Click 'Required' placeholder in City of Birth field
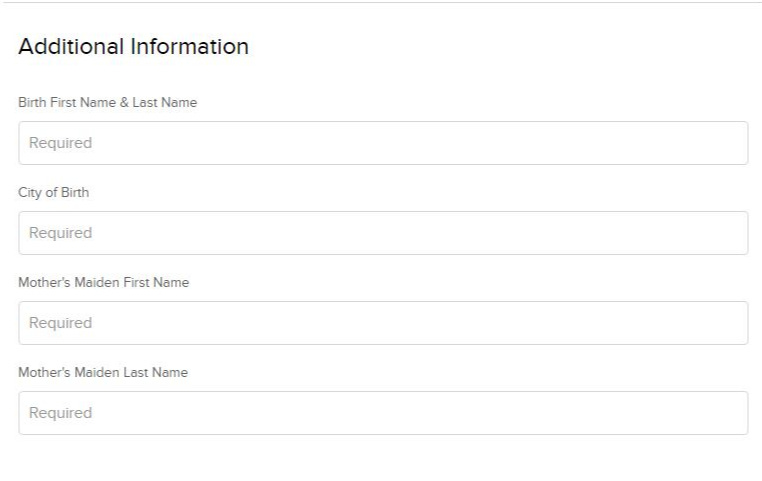This screenshot has width=762, height=481. click(60, 233)
